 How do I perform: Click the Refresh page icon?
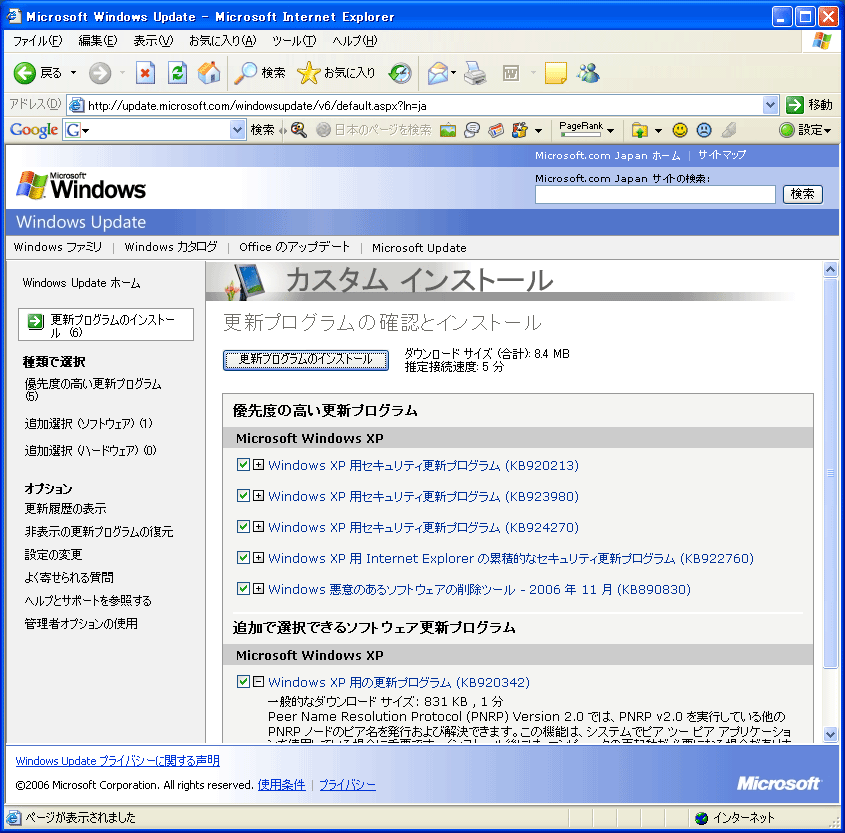point(177,73)
